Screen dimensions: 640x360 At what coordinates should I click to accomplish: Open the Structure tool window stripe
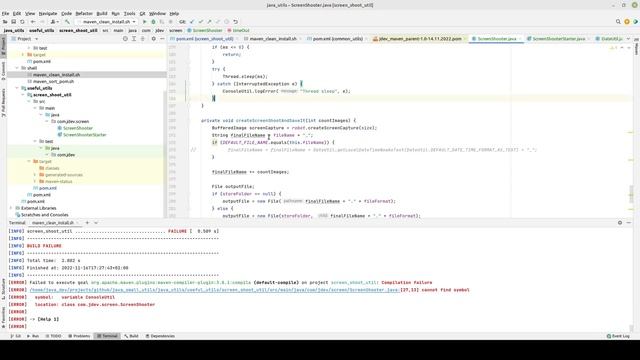[3, 289]
